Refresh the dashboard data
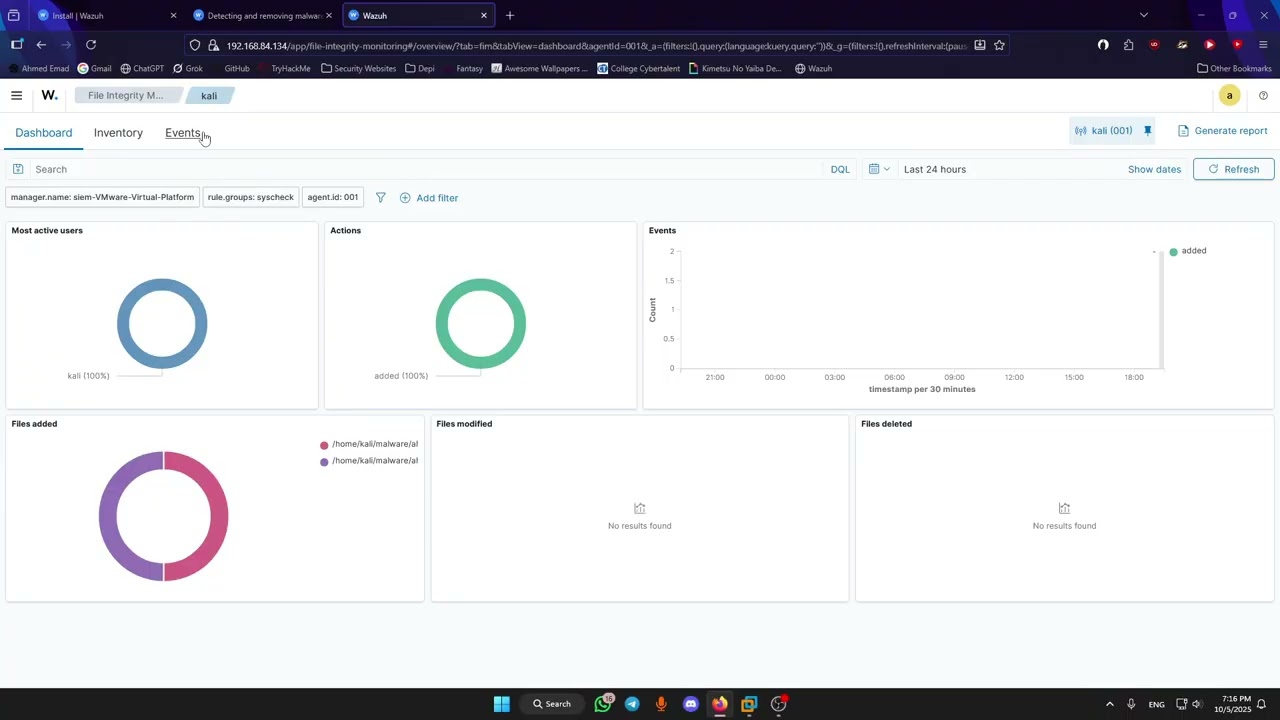Image resolution: width=1280 pixels, height=720 pixels. pyautogui.click(x=1233, y=169)
